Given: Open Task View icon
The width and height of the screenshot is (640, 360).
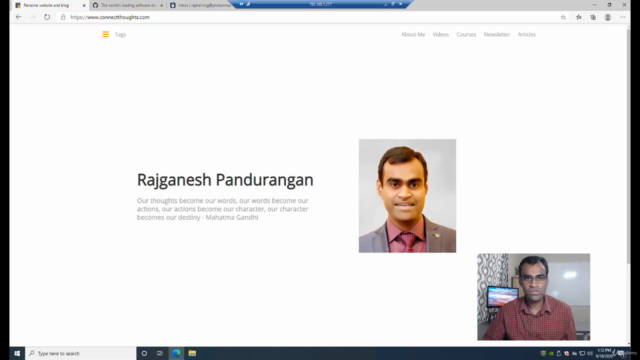Looking at the screenshot, I should (160, 353).
